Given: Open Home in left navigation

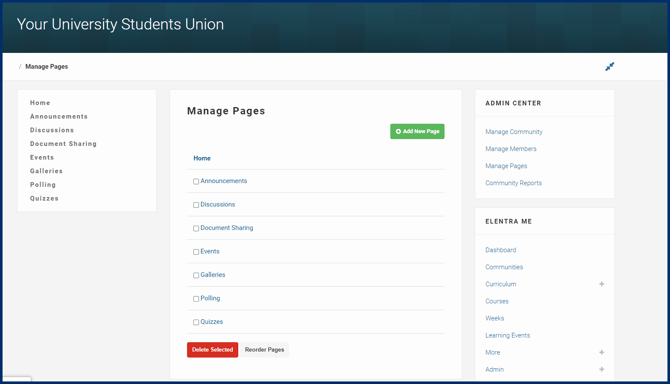Looking at the screenshot, I should 40,103.
